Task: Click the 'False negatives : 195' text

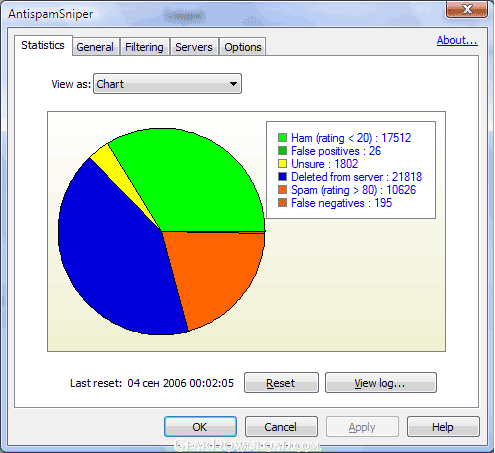Action: click(x=341, y=203)
